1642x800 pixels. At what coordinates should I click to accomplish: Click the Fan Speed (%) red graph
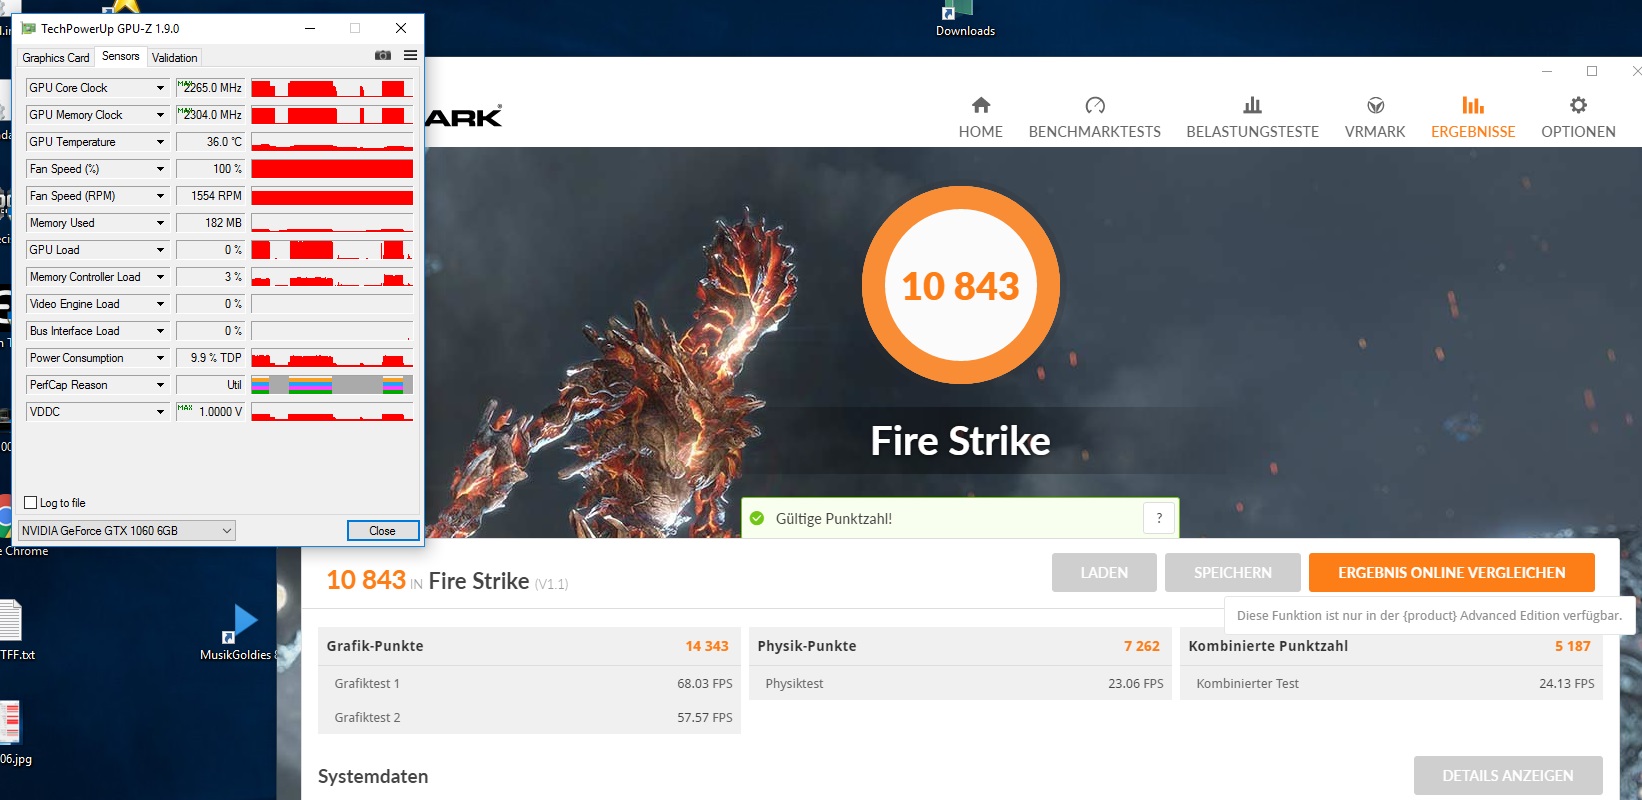point(332,169)
